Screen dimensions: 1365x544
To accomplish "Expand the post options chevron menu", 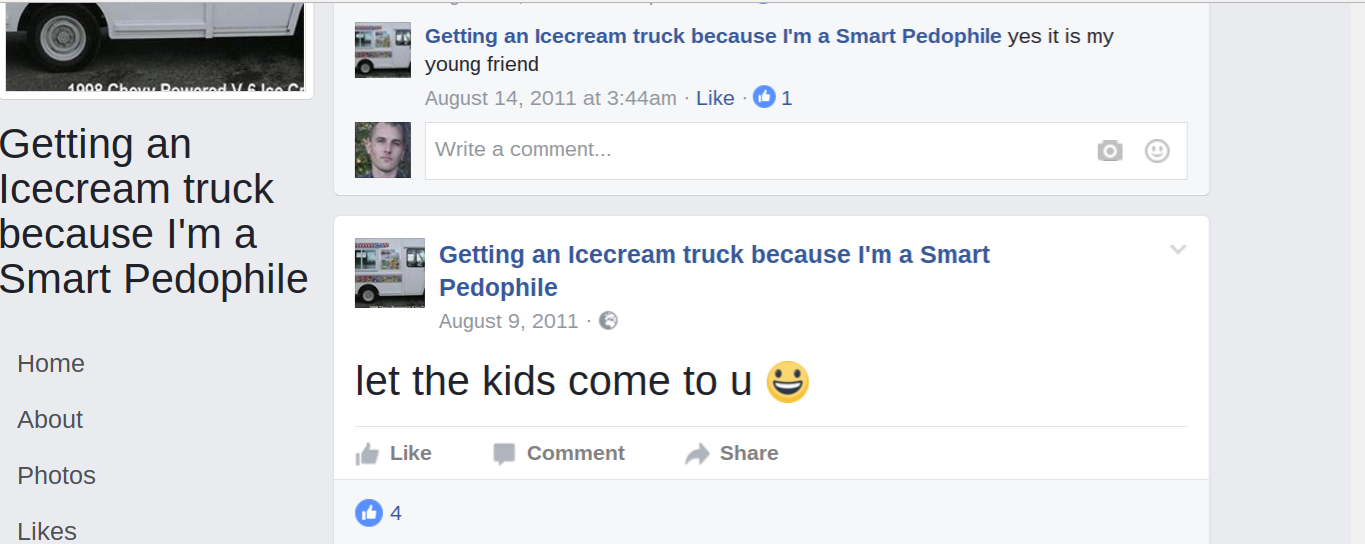I will (x=1178, y=249).
